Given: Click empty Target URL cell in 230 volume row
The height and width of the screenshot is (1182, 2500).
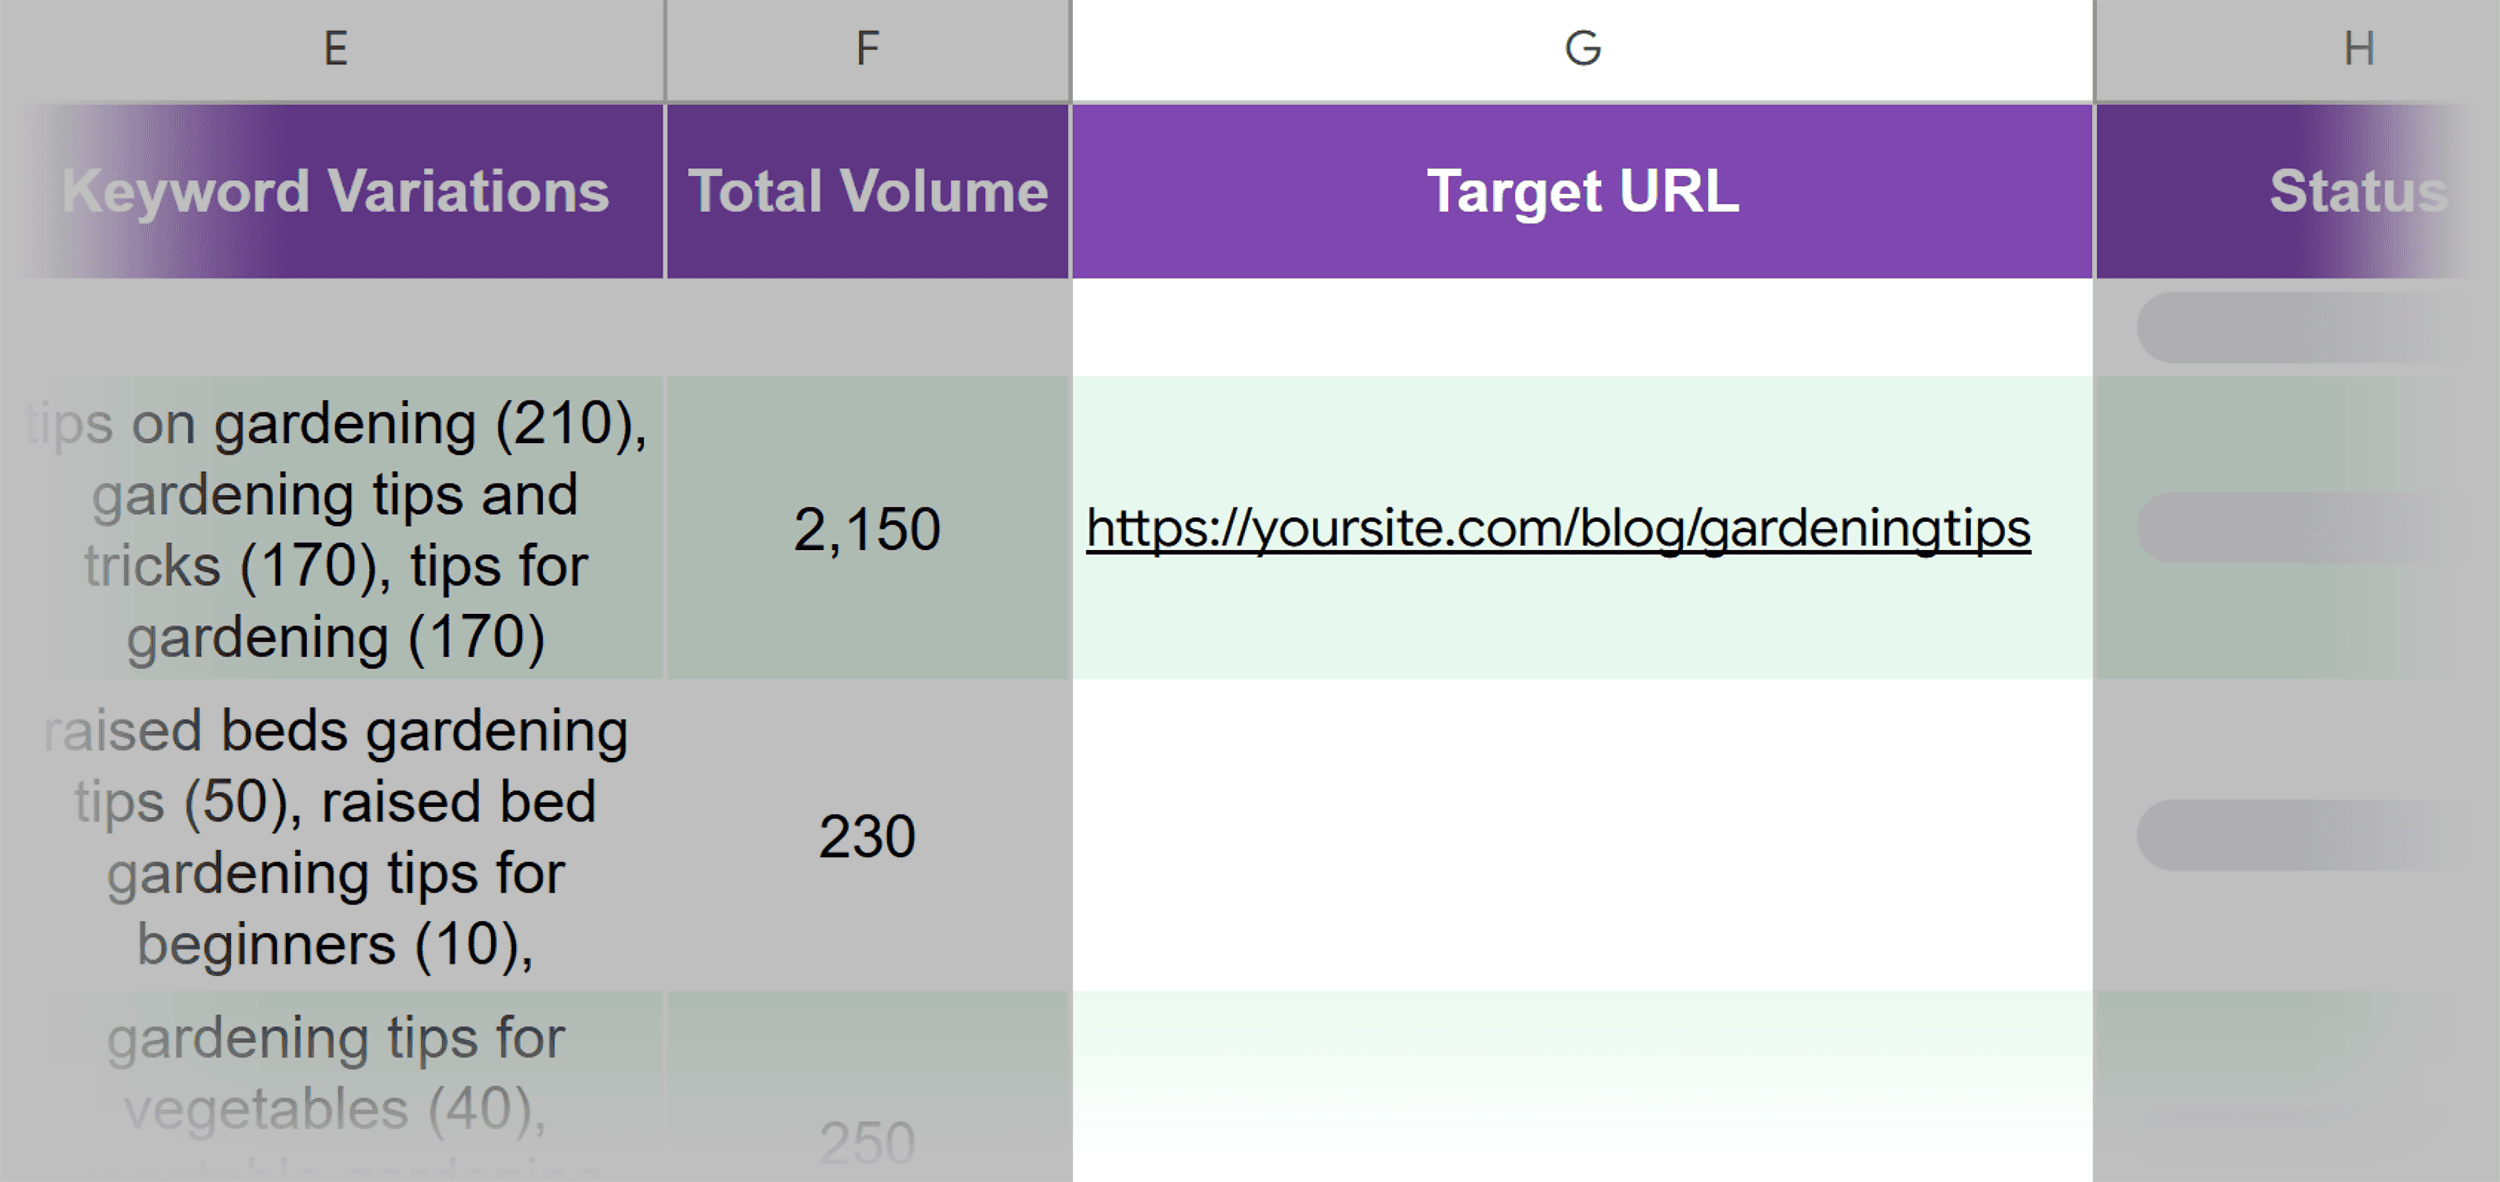Looking at the screenshot, I should pos(1582,836).
